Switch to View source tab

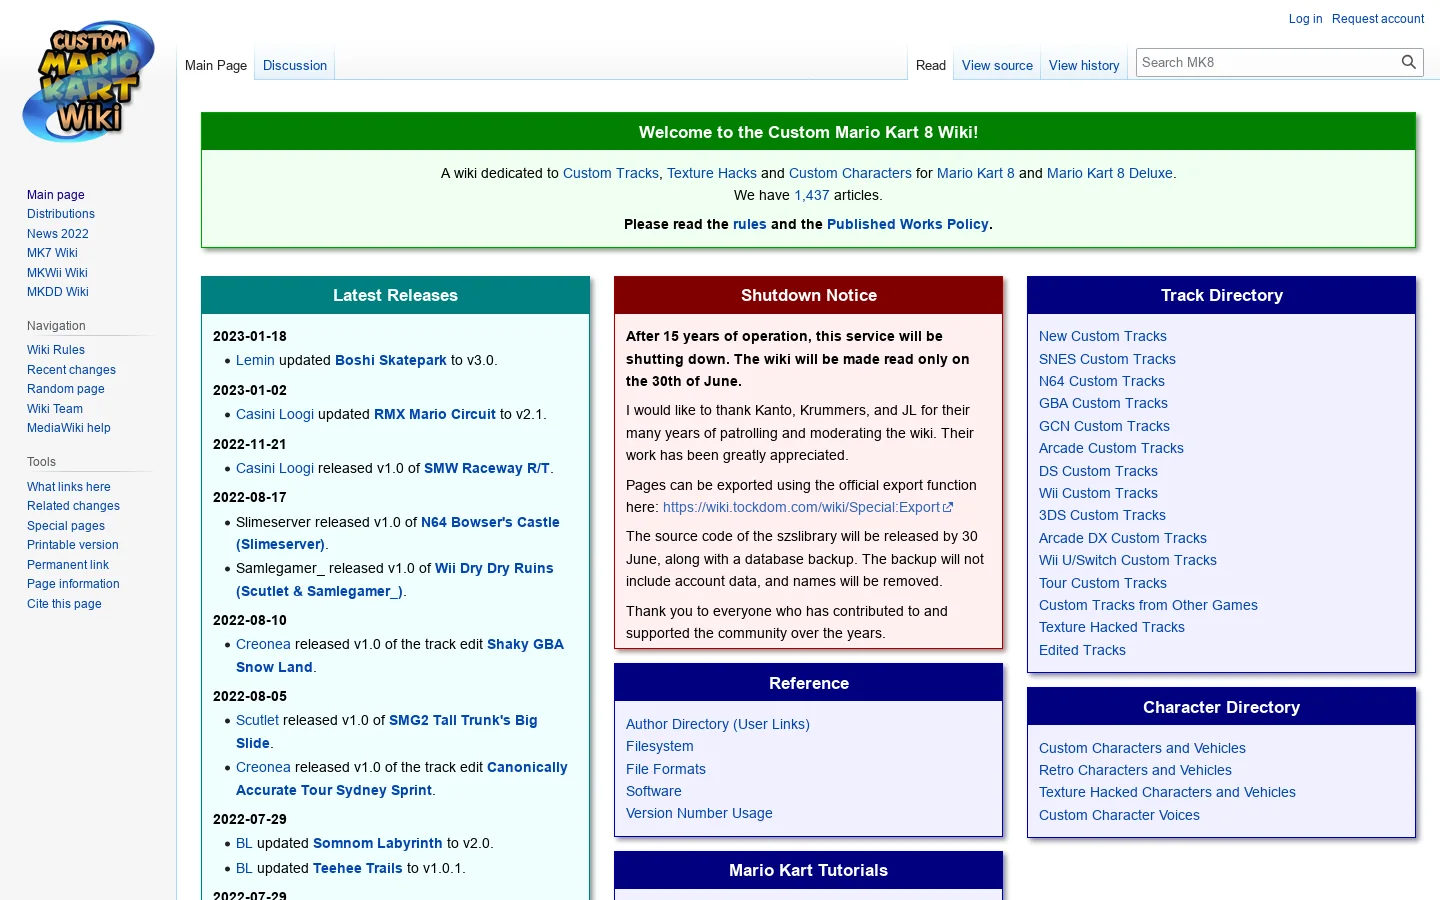click(x=997, y=65)
